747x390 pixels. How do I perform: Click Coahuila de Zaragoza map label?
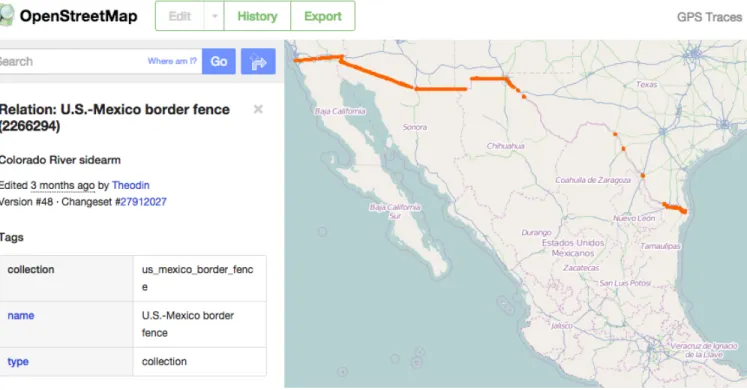(593, 180)
